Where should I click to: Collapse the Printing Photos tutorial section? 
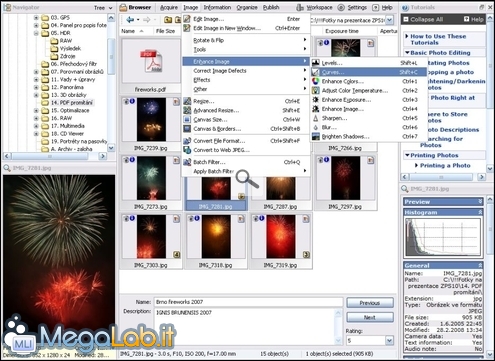tap(407, 155)
